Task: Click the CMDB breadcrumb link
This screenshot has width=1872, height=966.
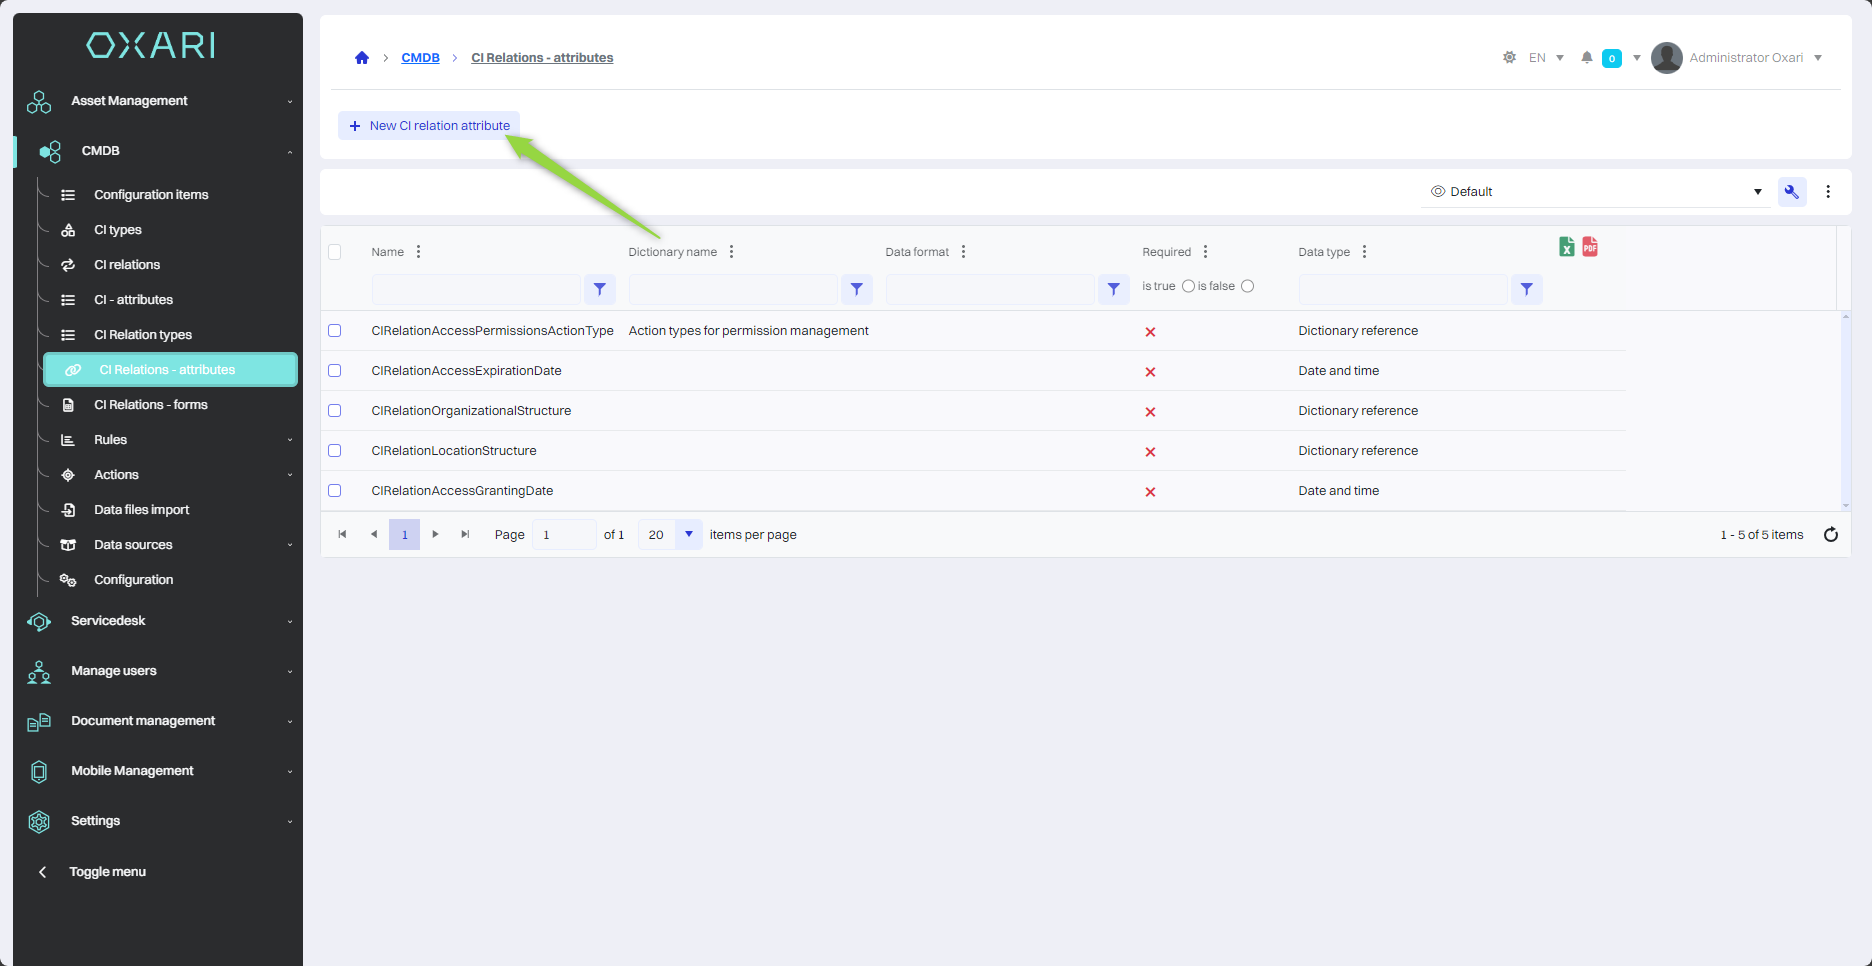Action: pyautogui.click(x=420, y=58)
